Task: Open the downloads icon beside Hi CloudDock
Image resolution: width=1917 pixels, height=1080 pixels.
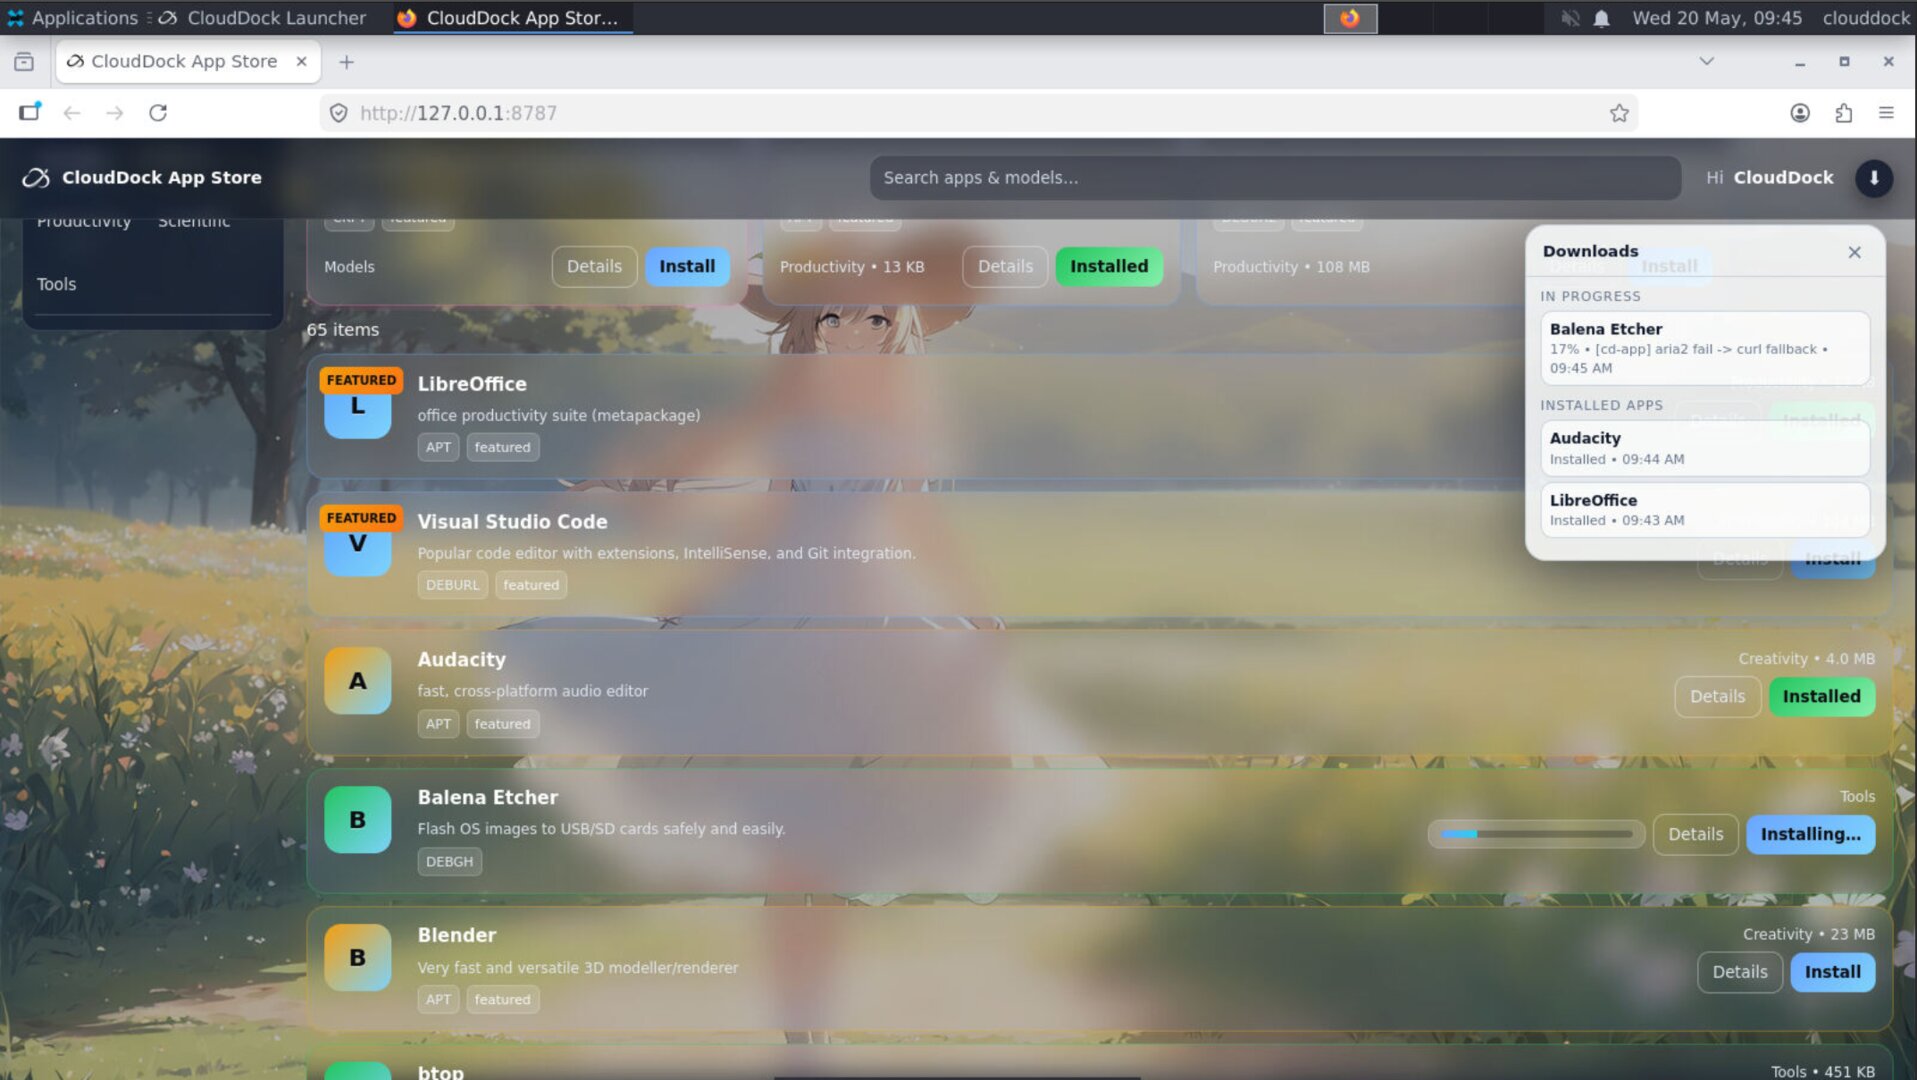Action: (x=1874, y=178)
